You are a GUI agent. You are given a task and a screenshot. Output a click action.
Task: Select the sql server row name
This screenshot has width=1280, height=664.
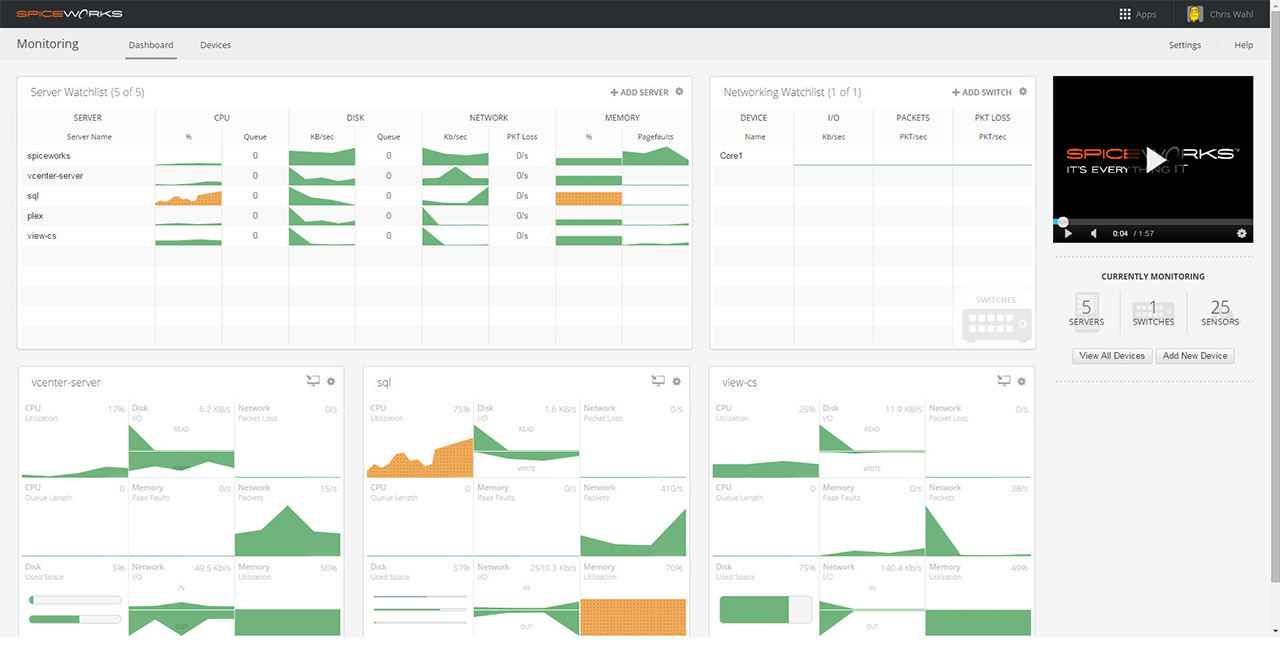pos(33,196)
